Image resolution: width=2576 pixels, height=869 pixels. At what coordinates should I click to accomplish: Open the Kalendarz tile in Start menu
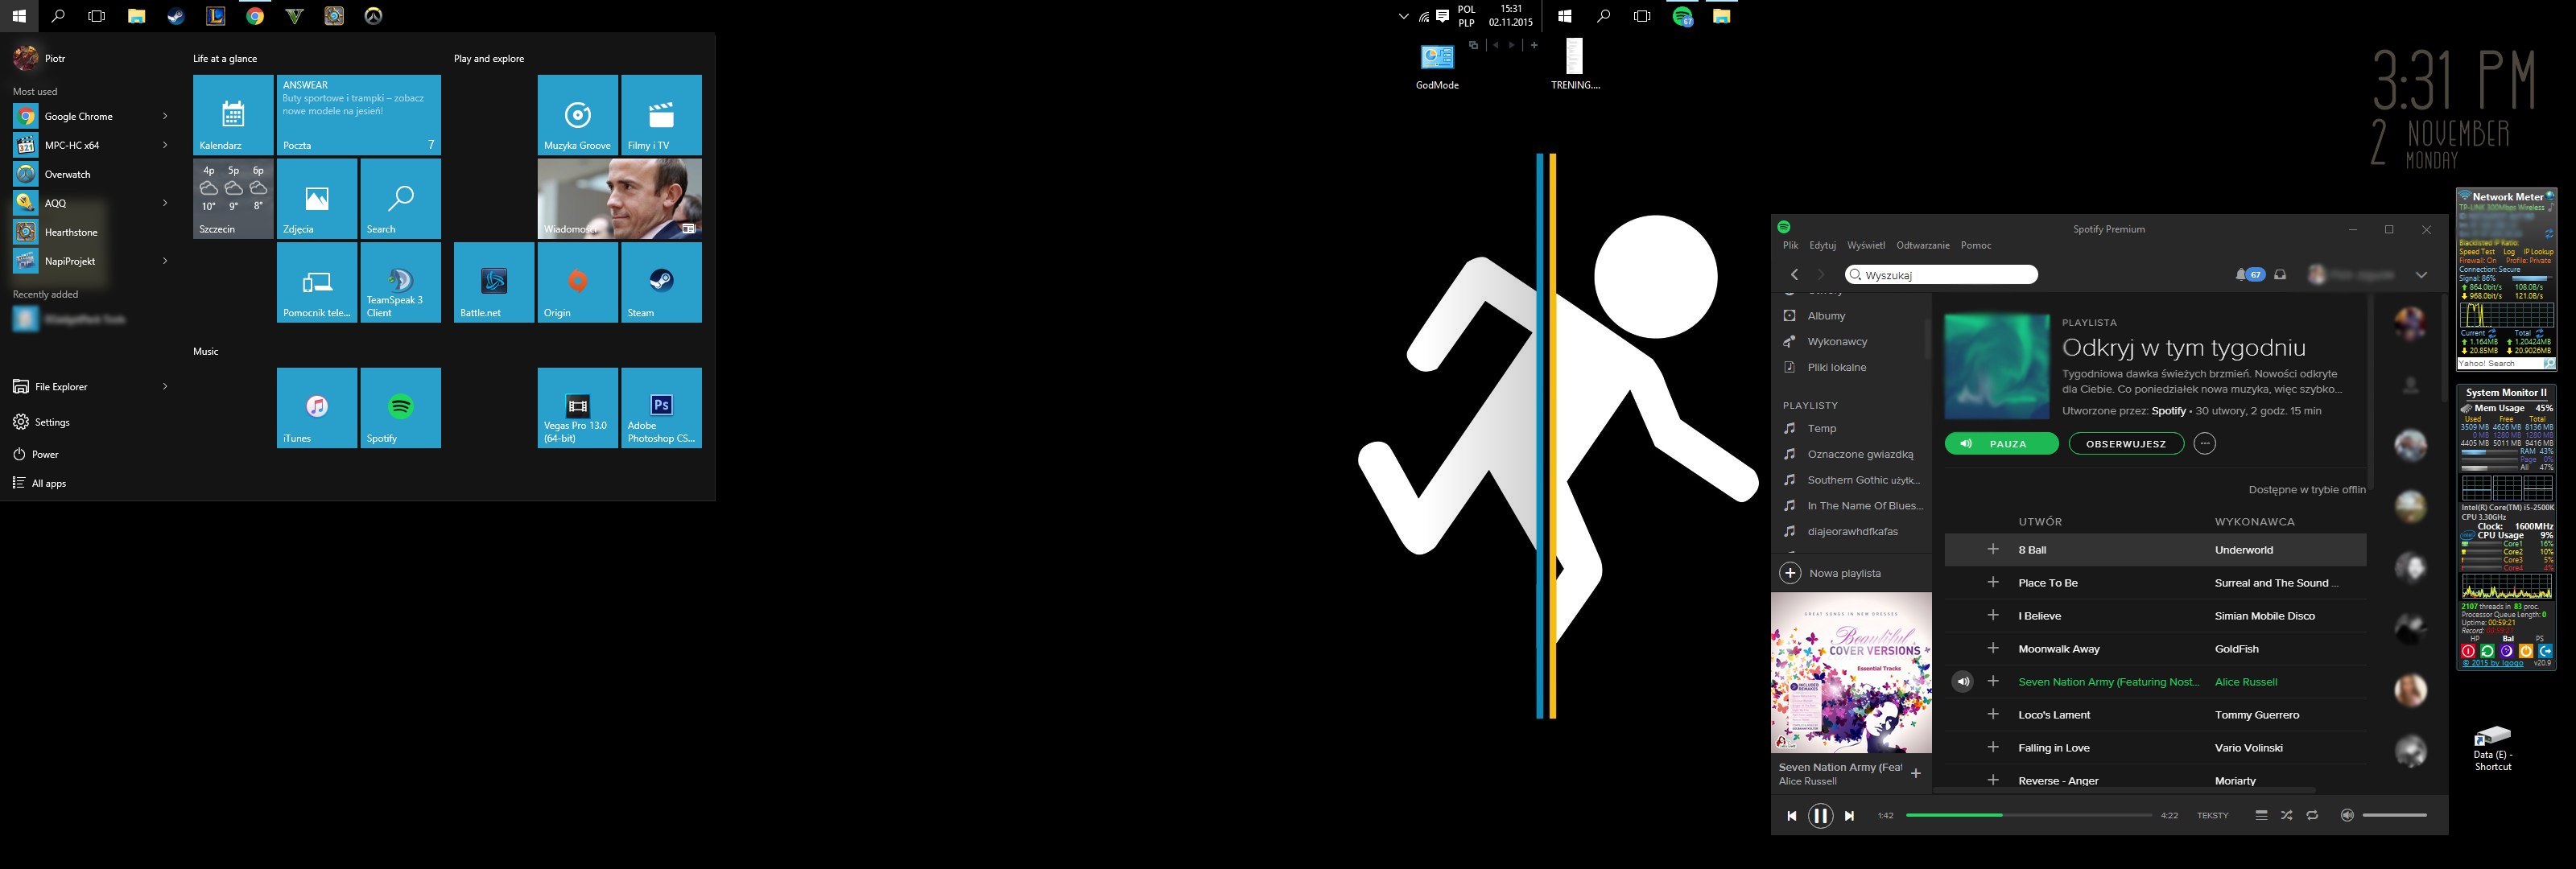233,114
